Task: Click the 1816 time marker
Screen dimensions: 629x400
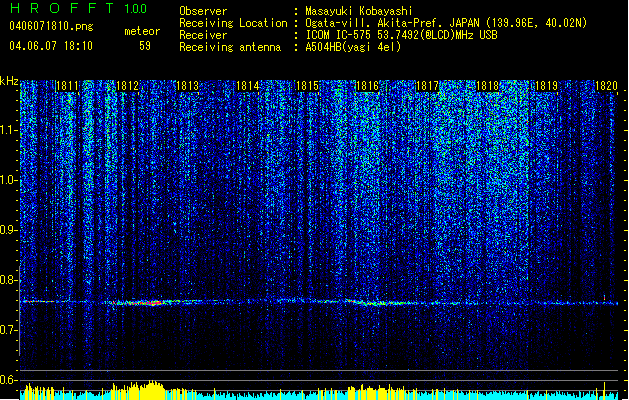Action: 367,86
